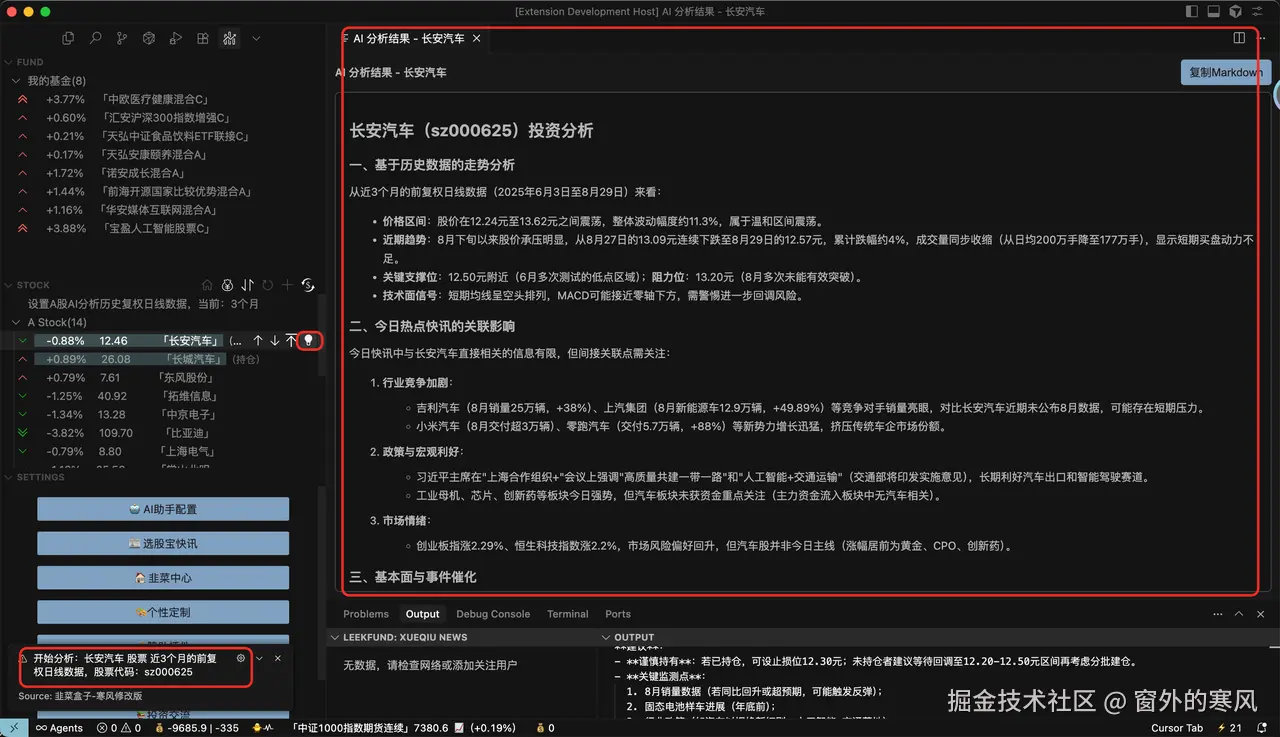Viewport: 1280px width, 737px height.
Task: Open AI助手配置 in the settings panel
Action: tap(162, 508)
